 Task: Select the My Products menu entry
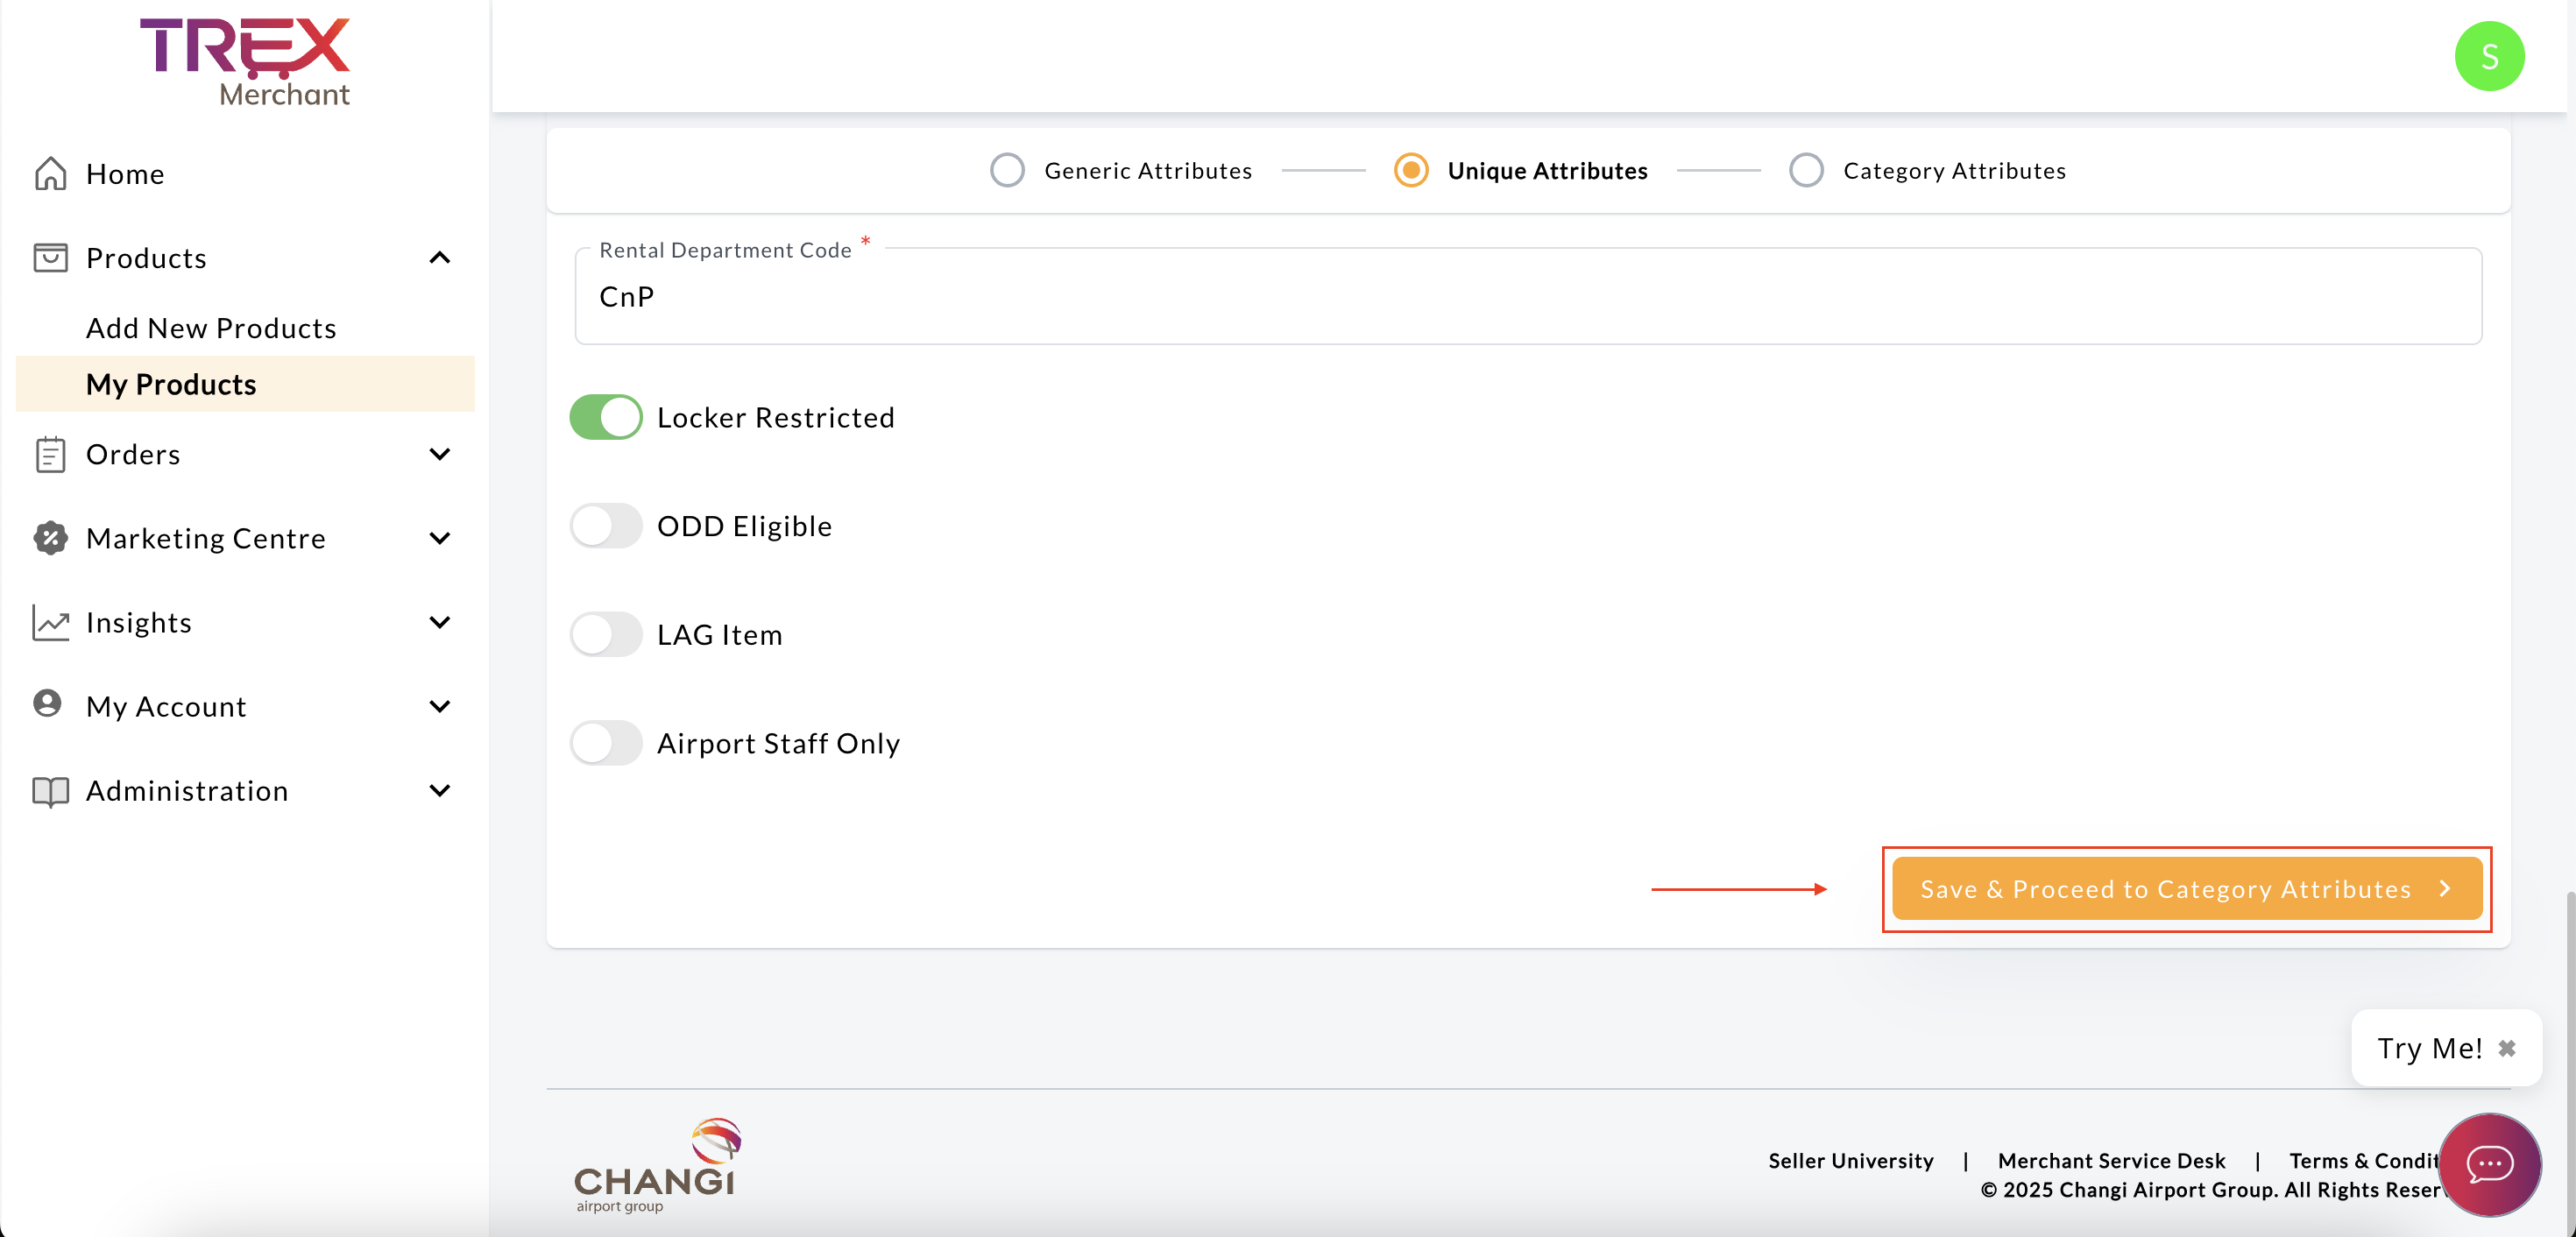click(171, 385)
